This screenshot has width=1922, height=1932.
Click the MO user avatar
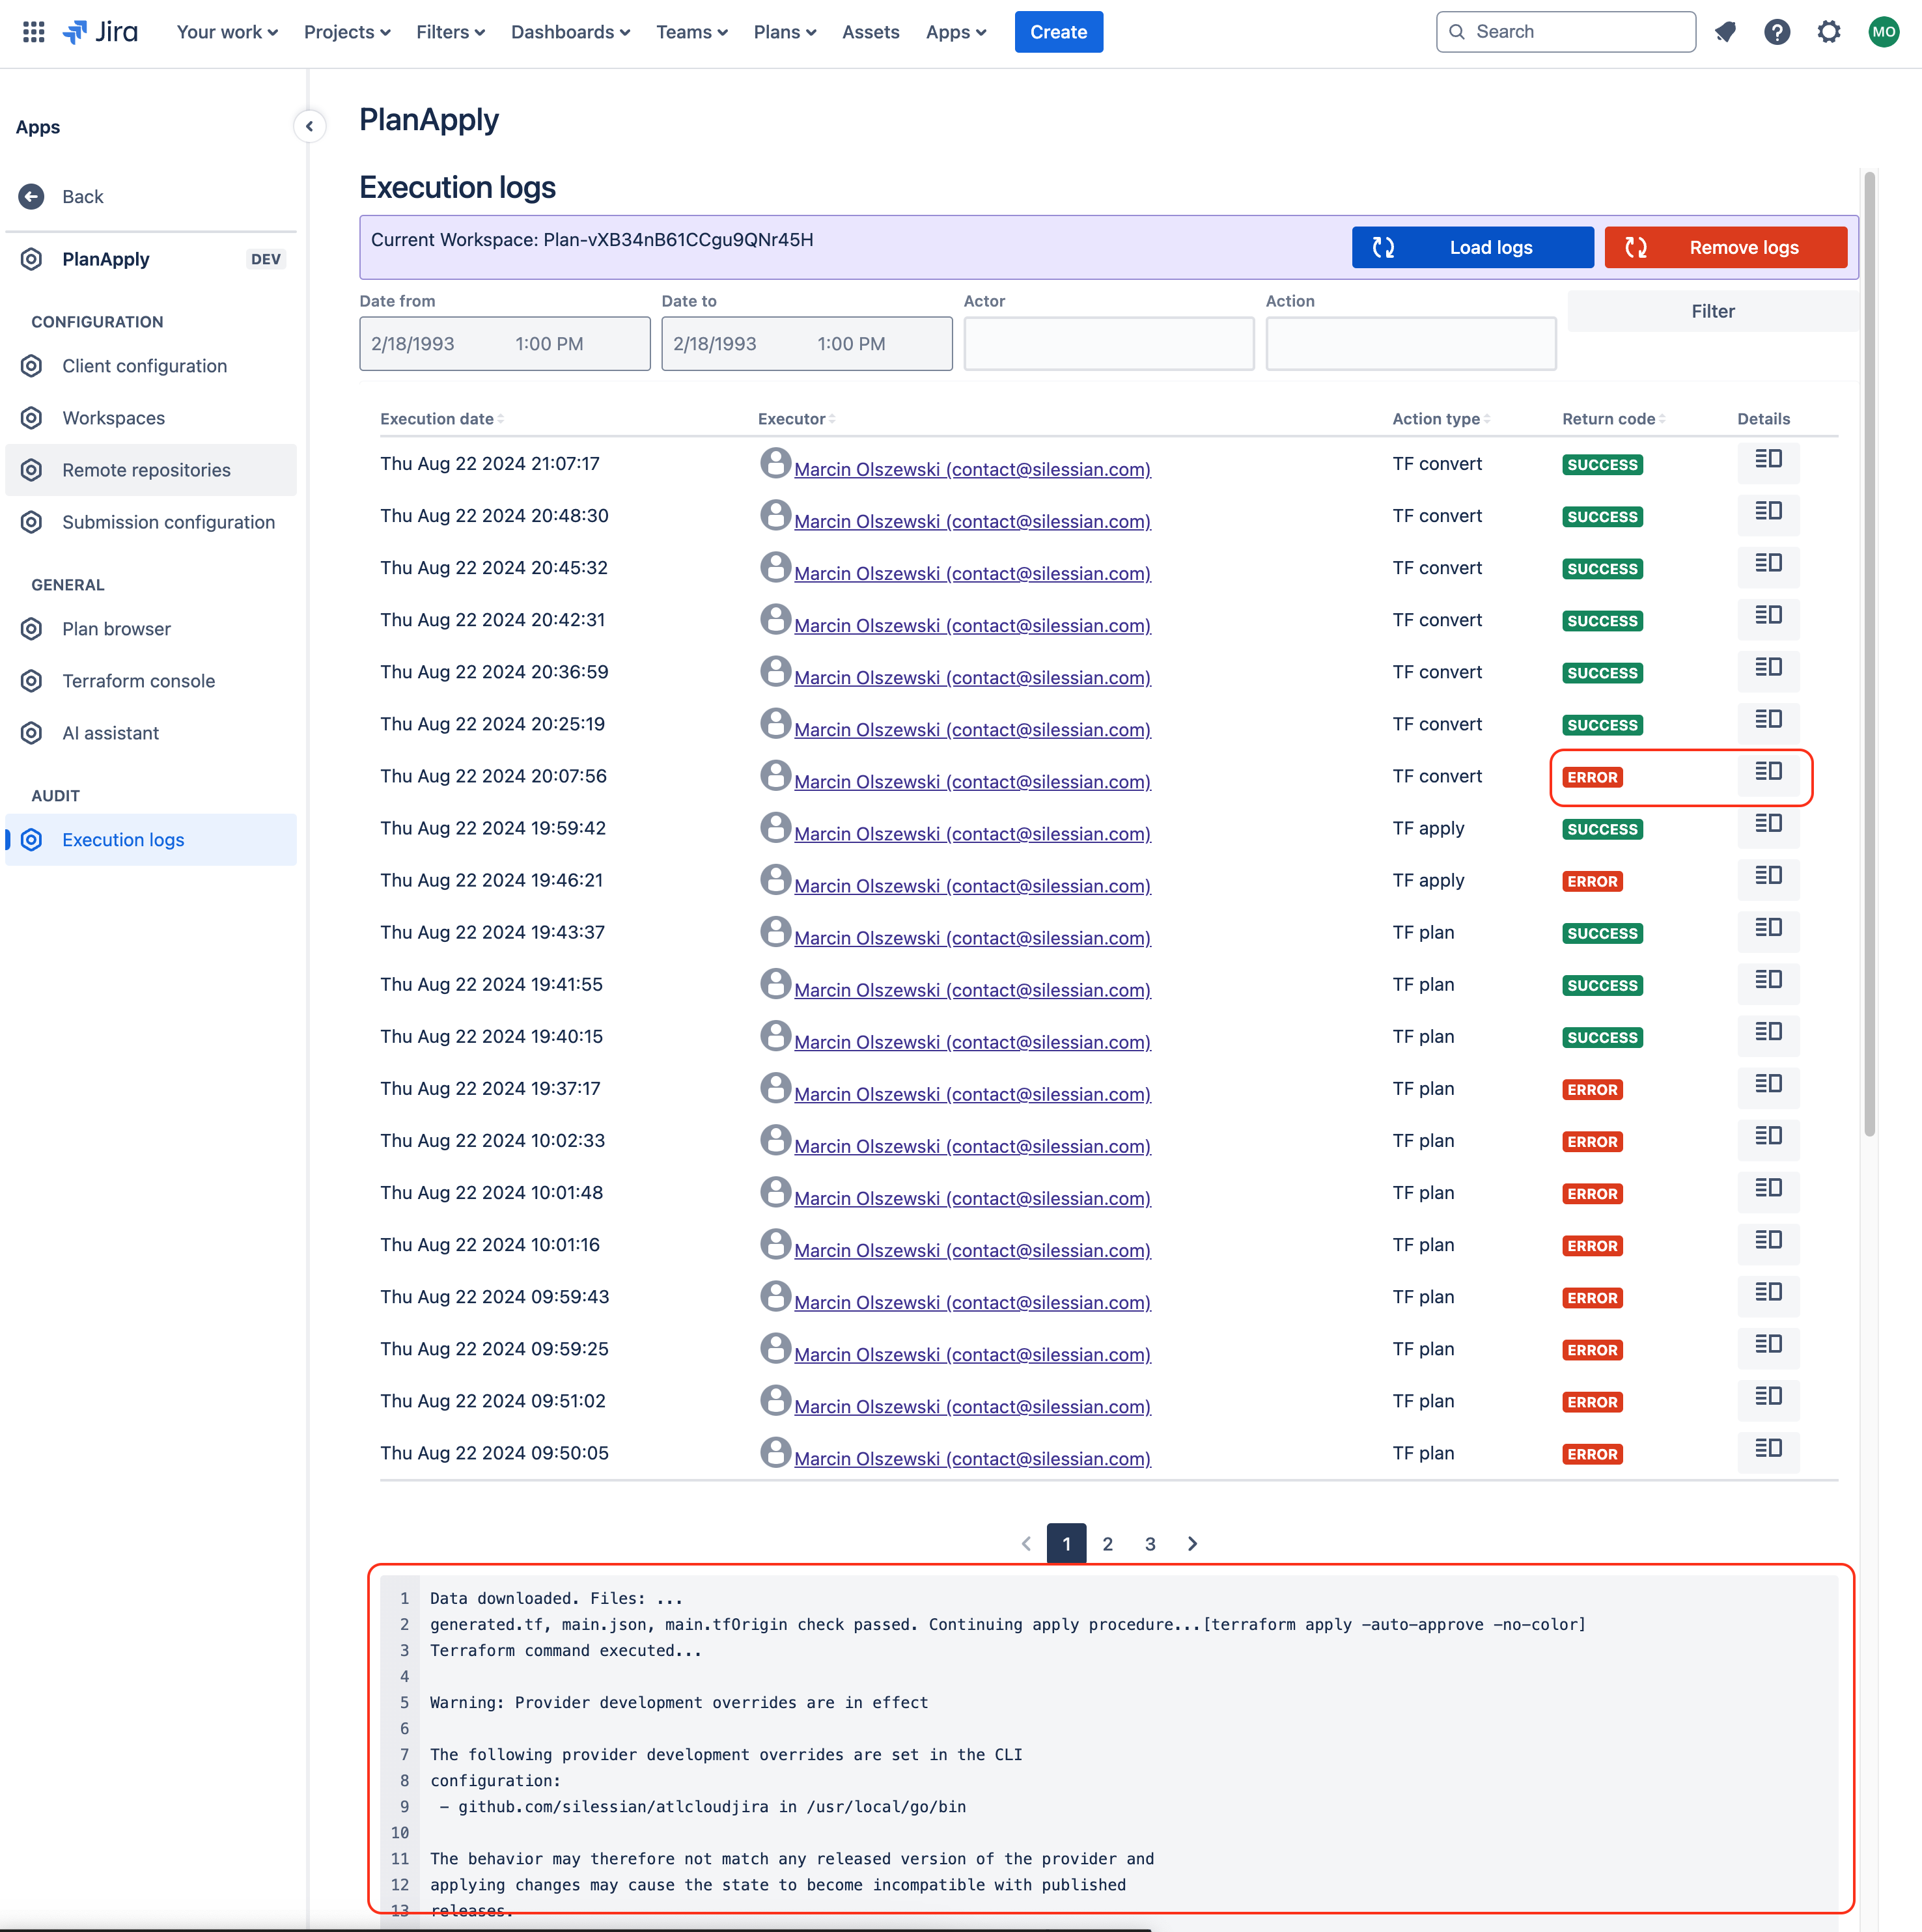point(1884,32)
